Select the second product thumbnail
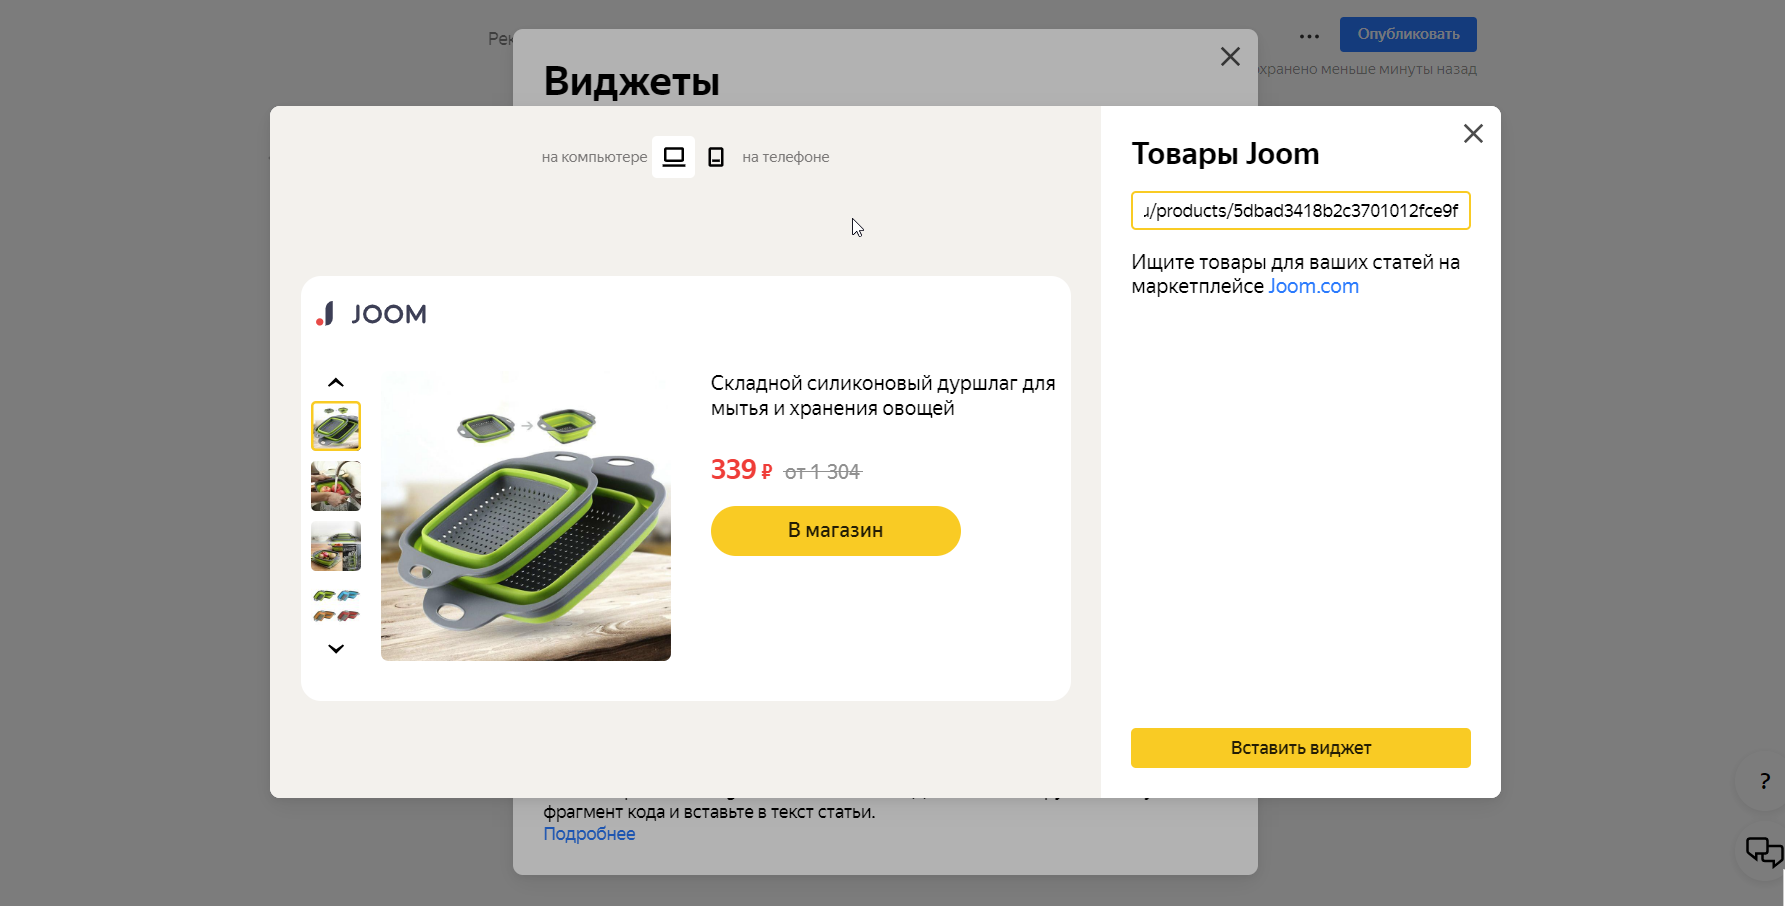 click(336, 486)
